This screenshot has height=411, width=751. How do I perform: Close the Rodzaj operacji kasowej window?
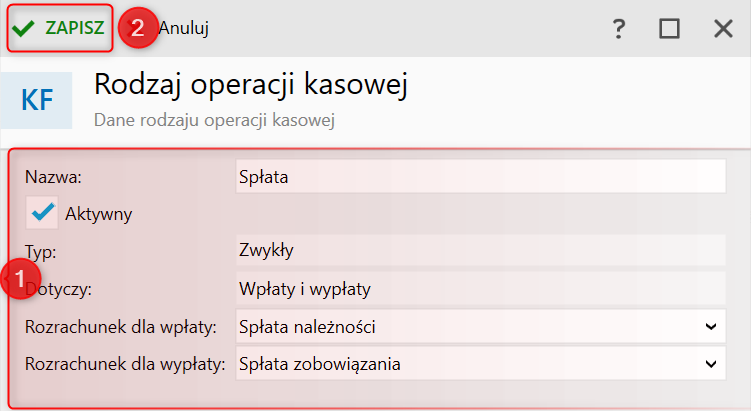point(723,29)
